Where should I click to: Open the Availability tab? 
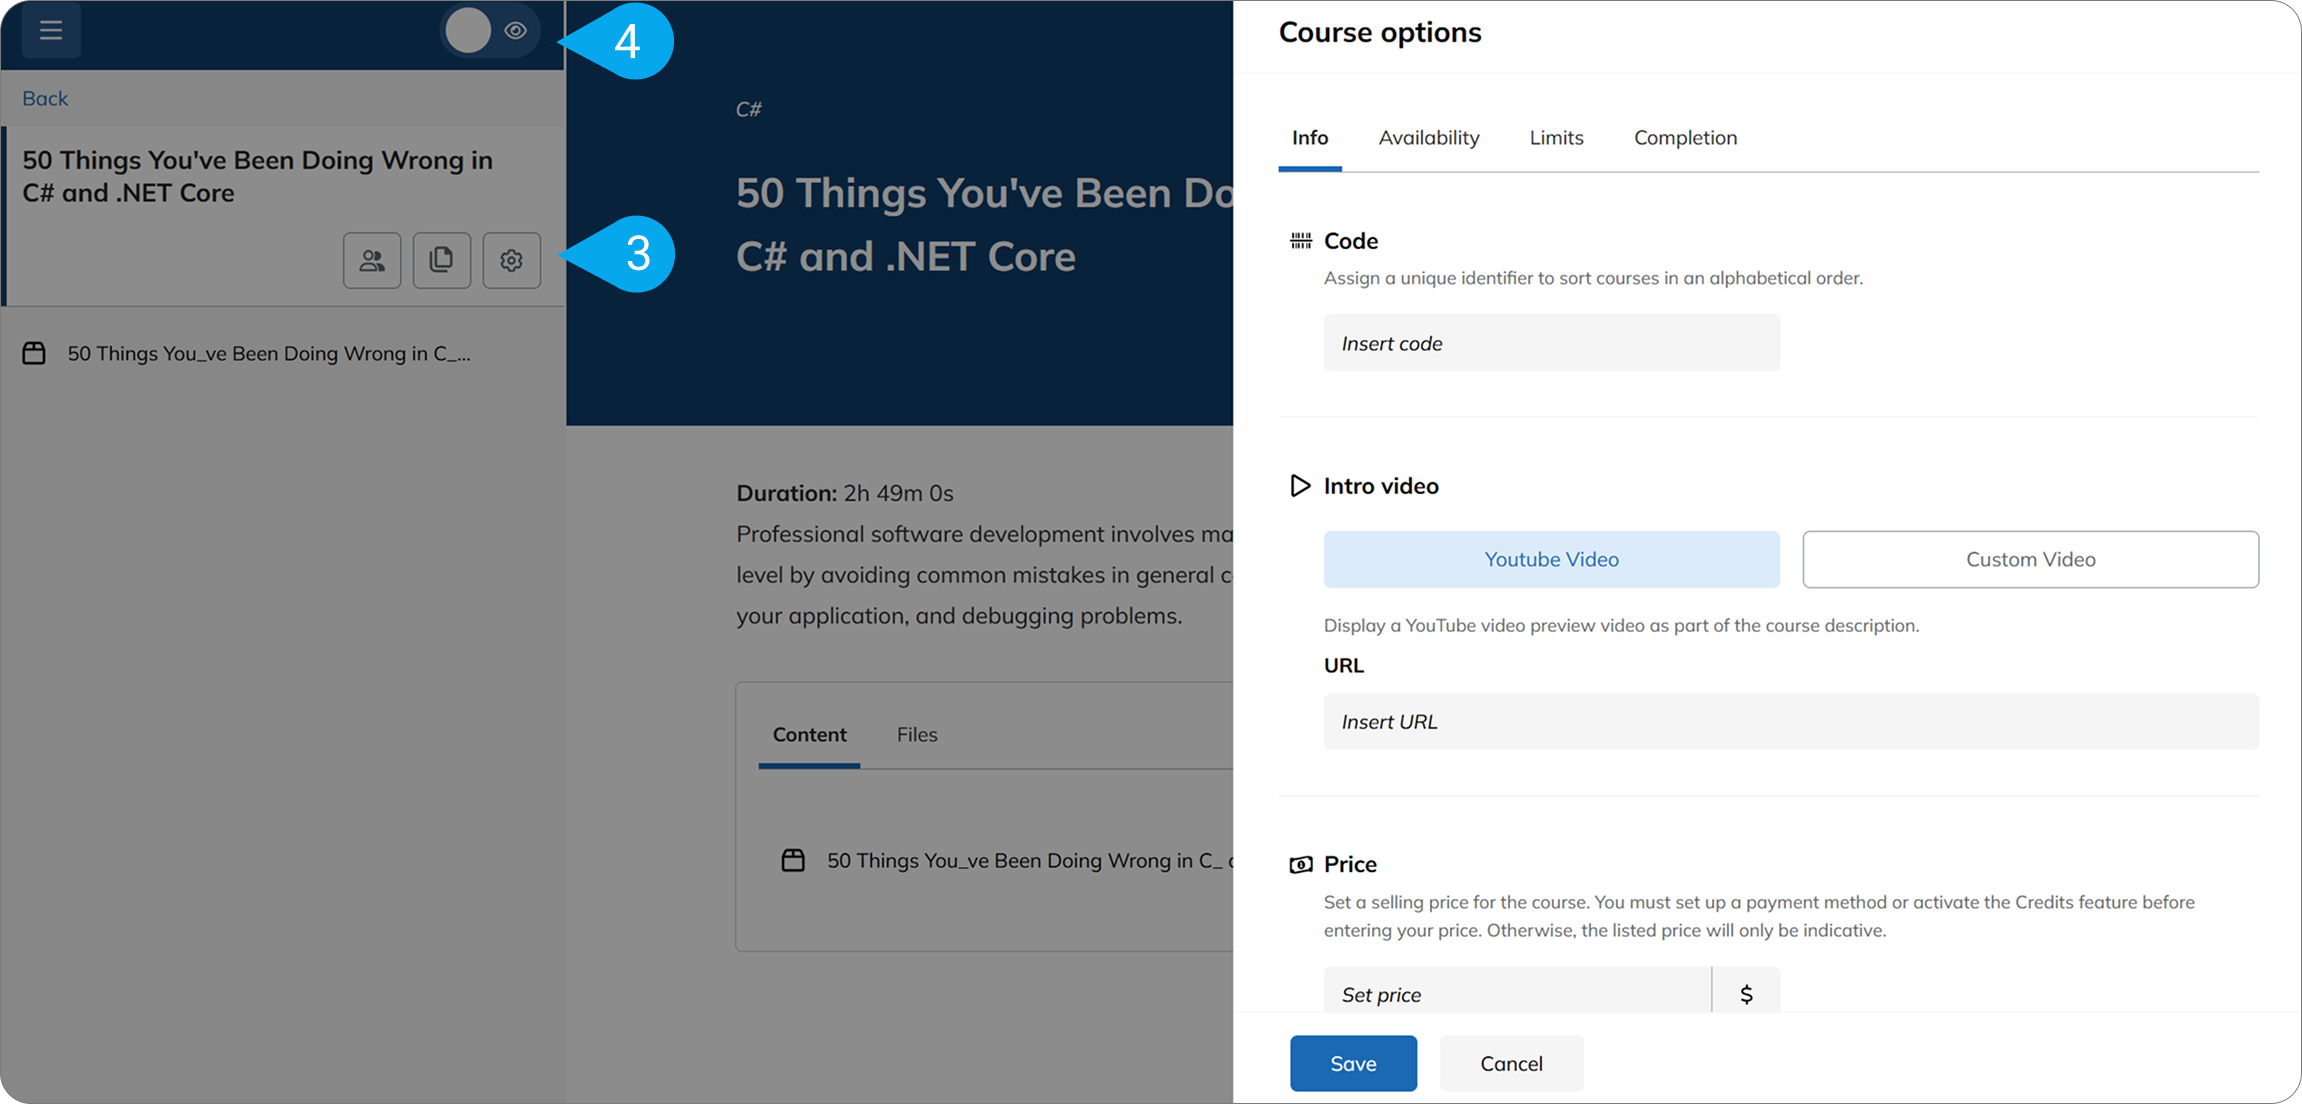[x=1429, y=138]
